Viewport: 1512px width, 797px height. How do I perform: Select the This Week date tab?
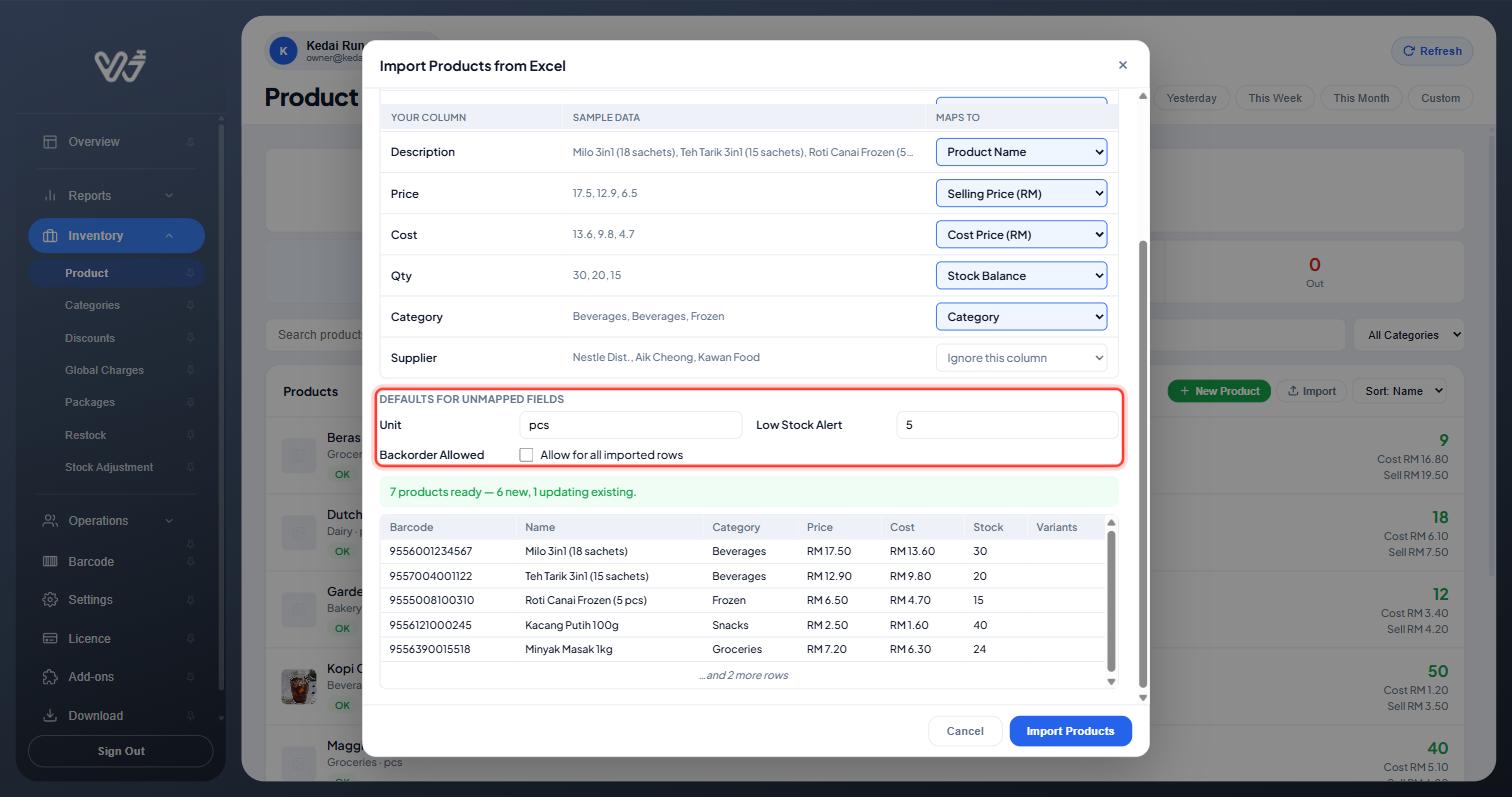pyautogui.click(x=1274, y=98)
